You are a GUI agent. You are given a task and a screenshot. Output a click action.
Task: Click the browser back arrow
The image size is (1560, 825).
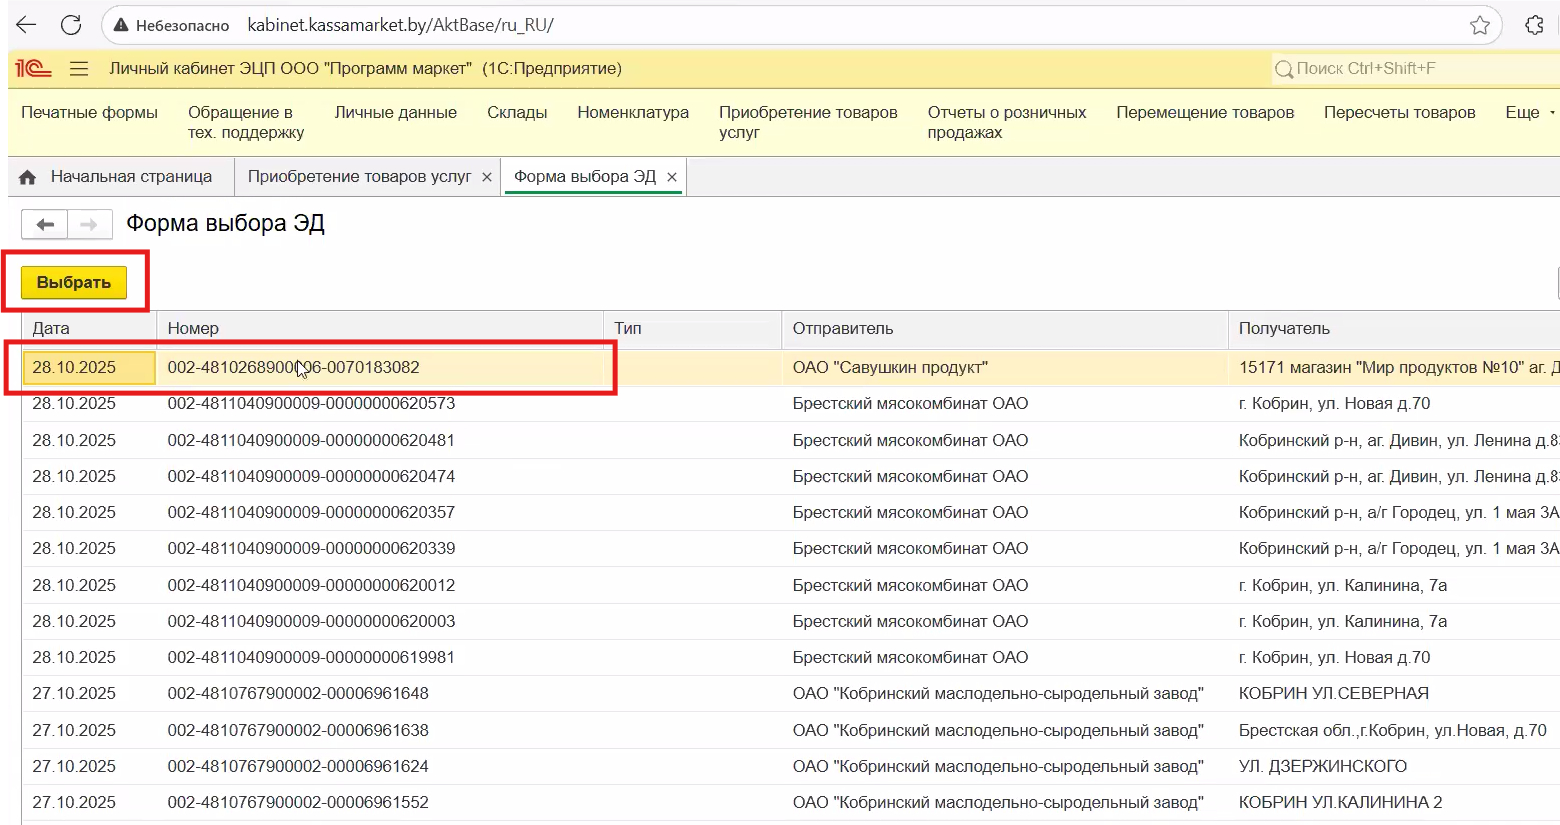[26, 25]
